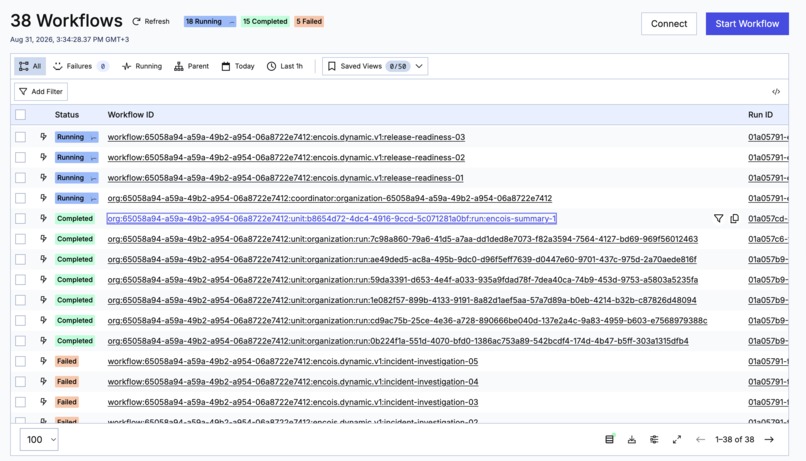This screenshot has height=461, width=806.
Task: Select the Today view tab
Action: [238, 66]
